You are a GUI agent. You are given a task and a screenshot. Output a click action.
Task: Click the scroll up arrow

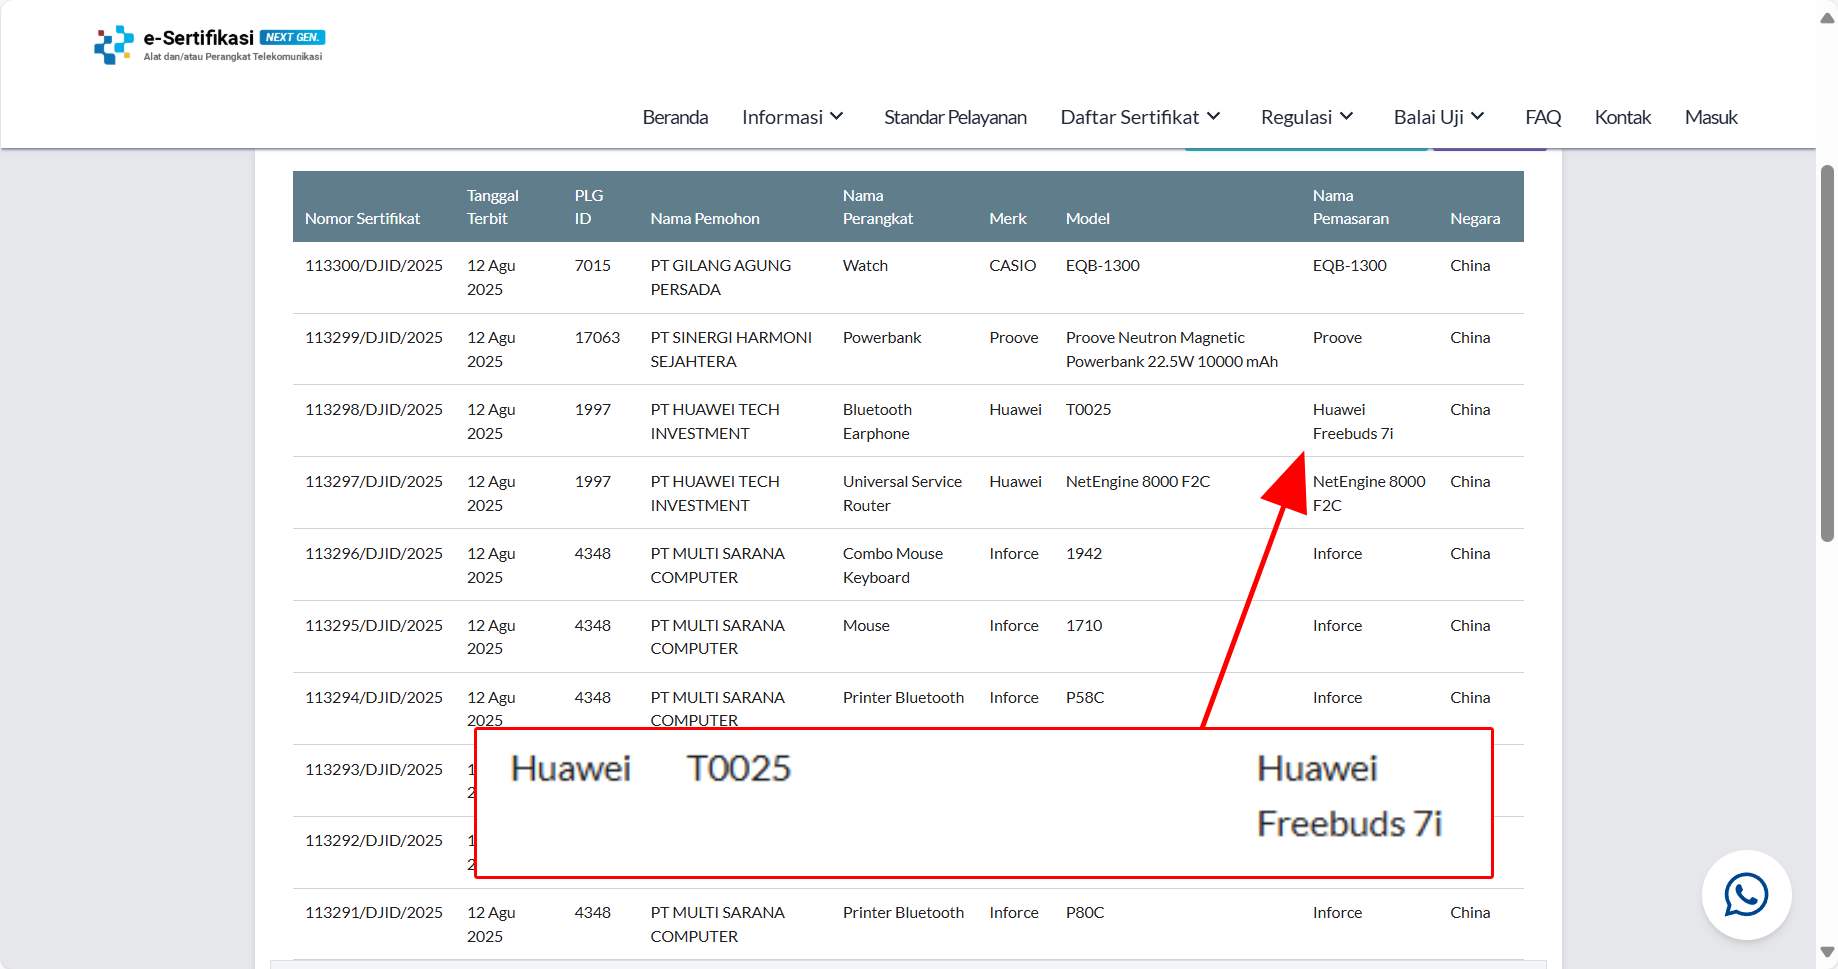point(1827,17)
